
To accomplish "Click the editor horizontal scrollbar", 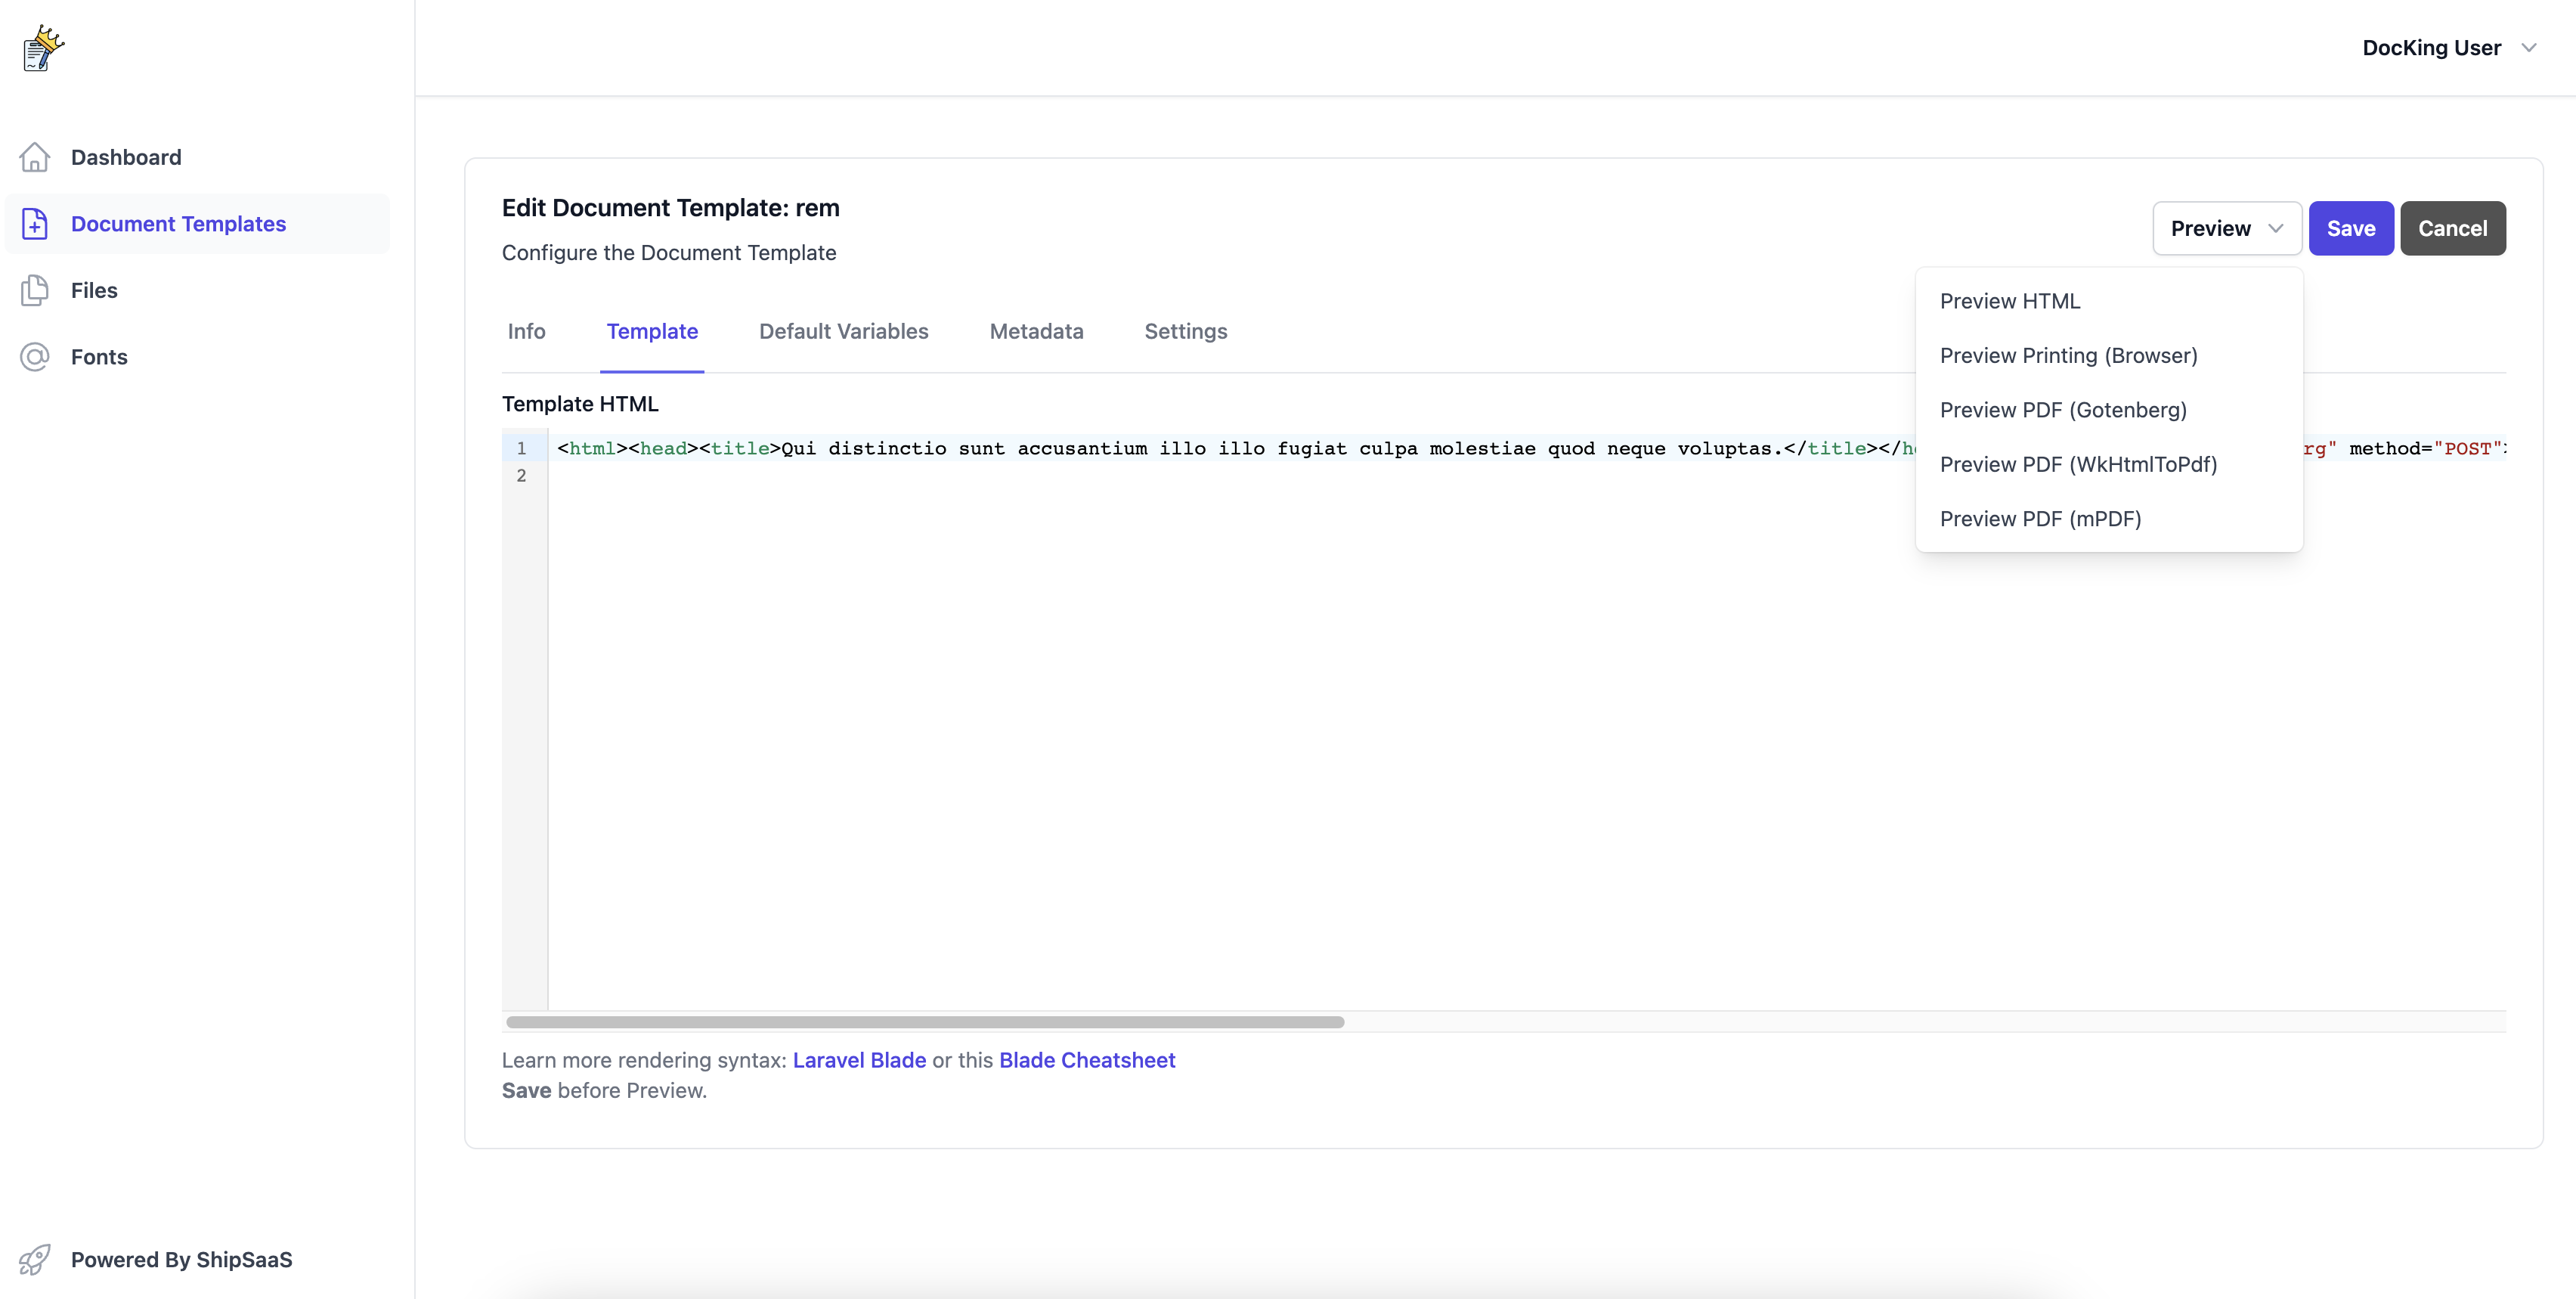I will pyautogui.click(x=924, y=1022).
